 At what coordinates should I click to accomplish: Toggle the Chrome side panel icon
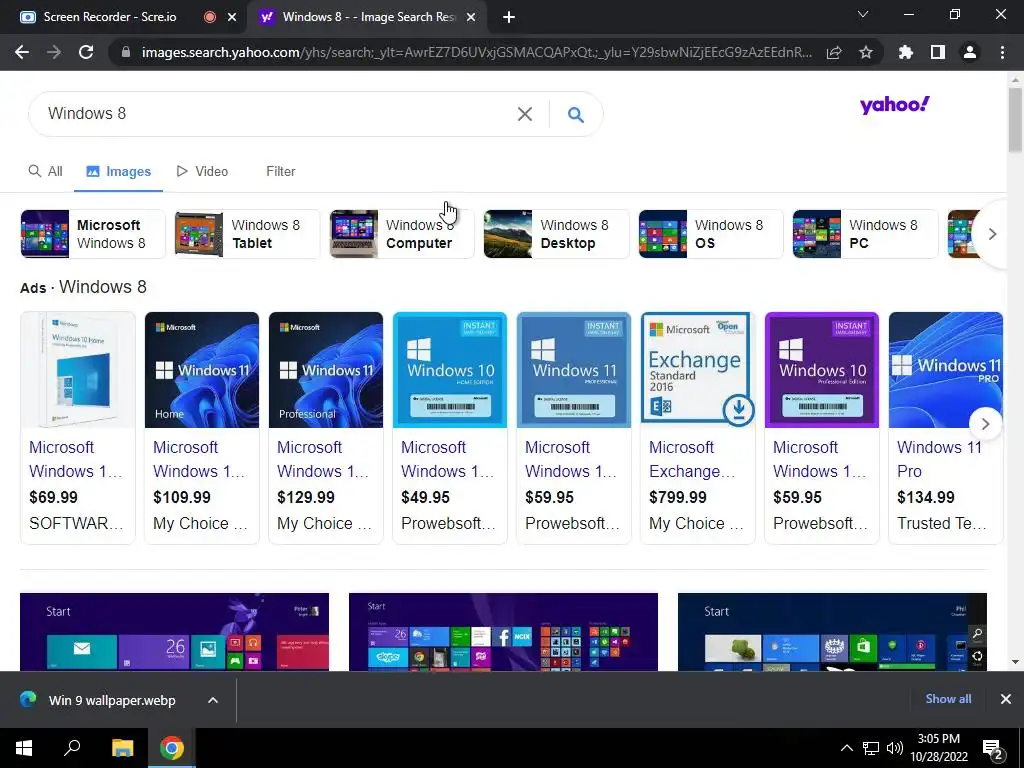point(938,52)
